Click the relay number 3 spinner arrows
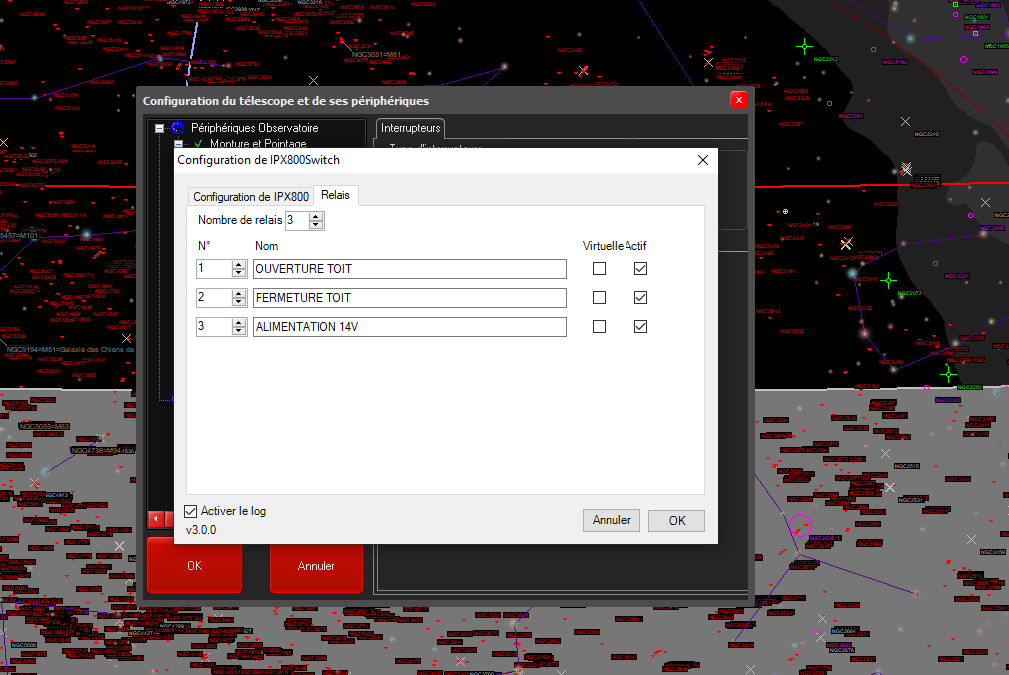The height and width of the screenshot is (675, 1009). (238, 327)
